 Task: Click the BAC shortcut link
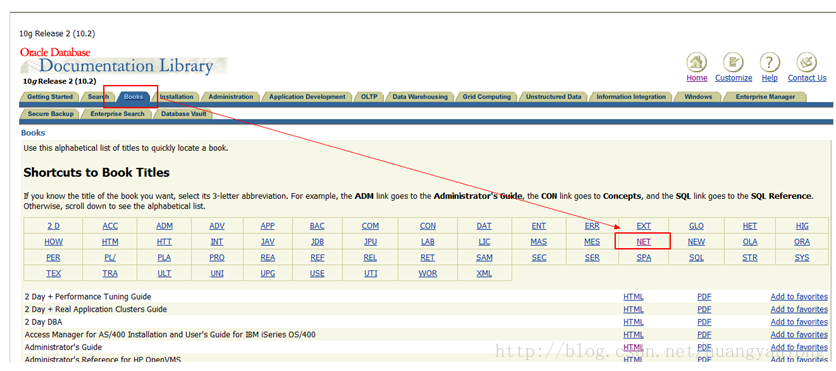pyautogui.click(x=317, y=226)
